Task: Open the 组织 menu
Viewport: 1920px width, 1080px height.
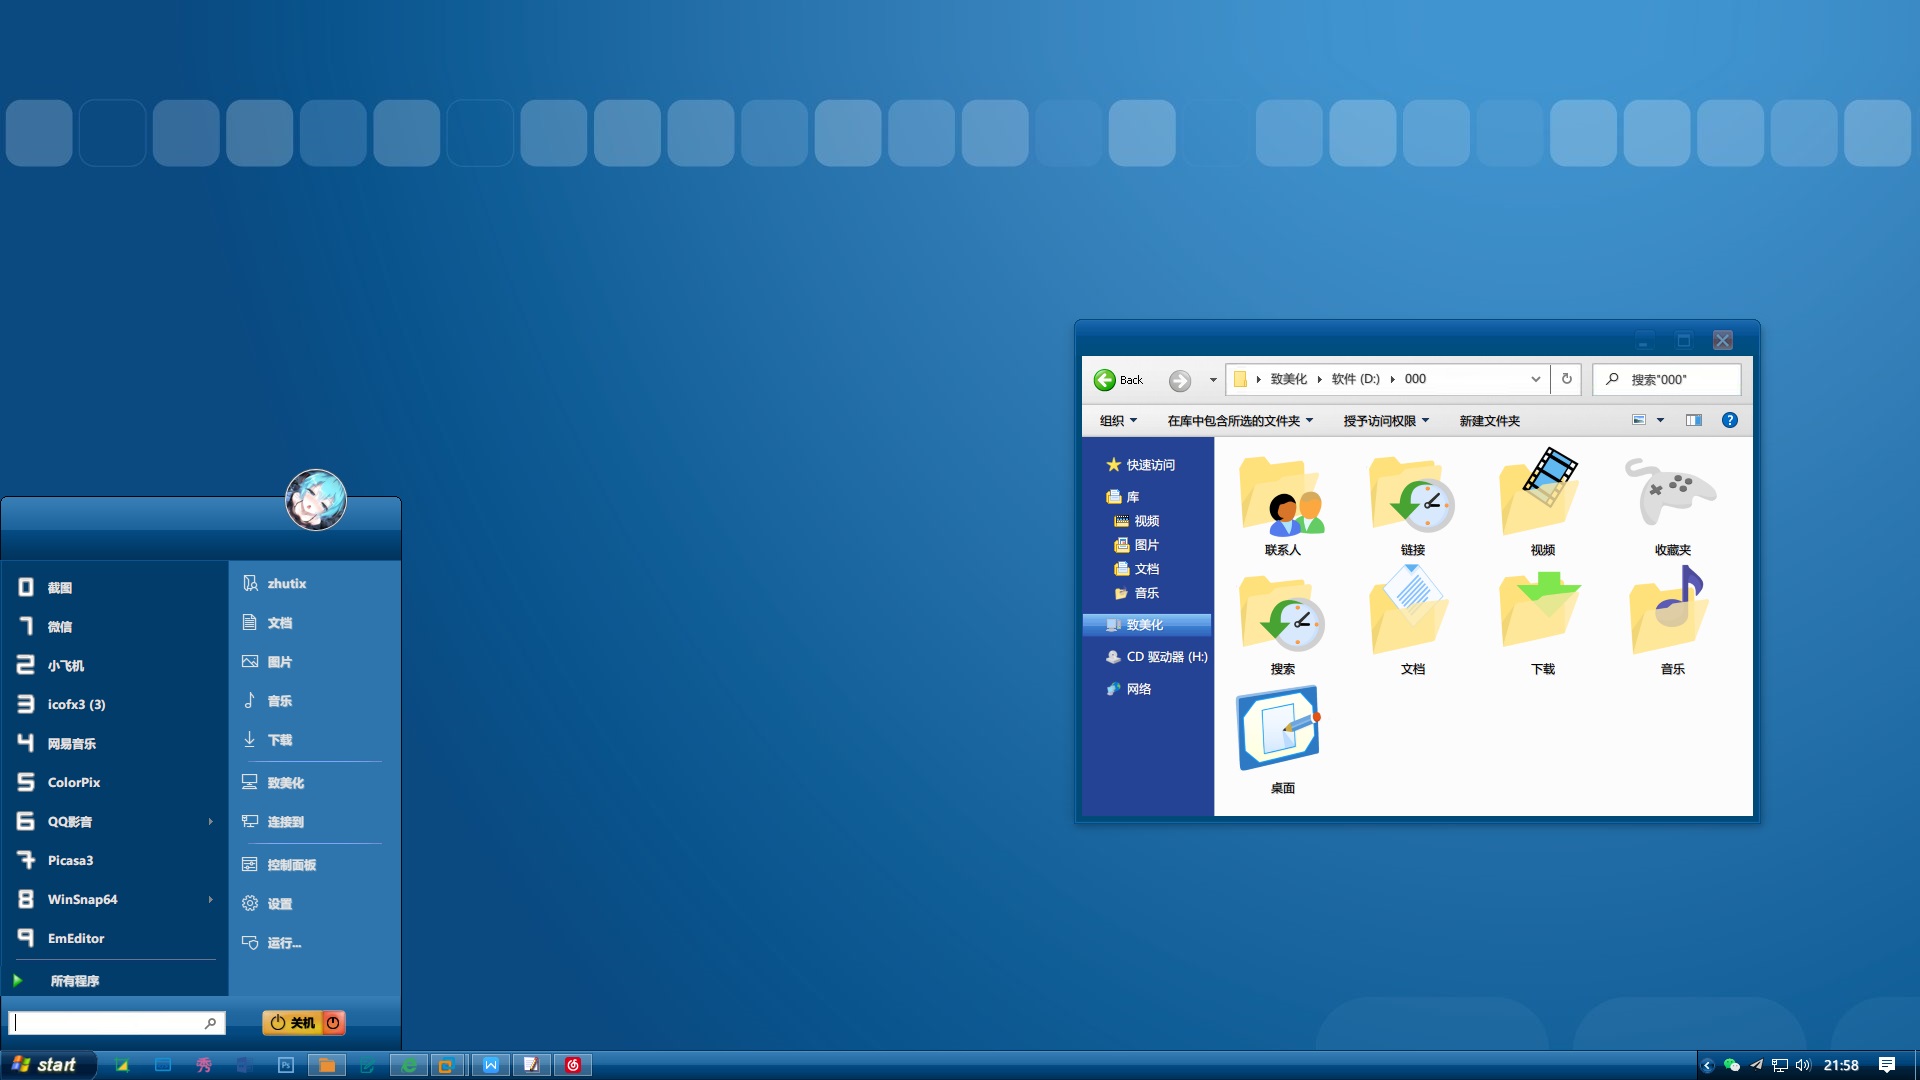Action: 1119,421
